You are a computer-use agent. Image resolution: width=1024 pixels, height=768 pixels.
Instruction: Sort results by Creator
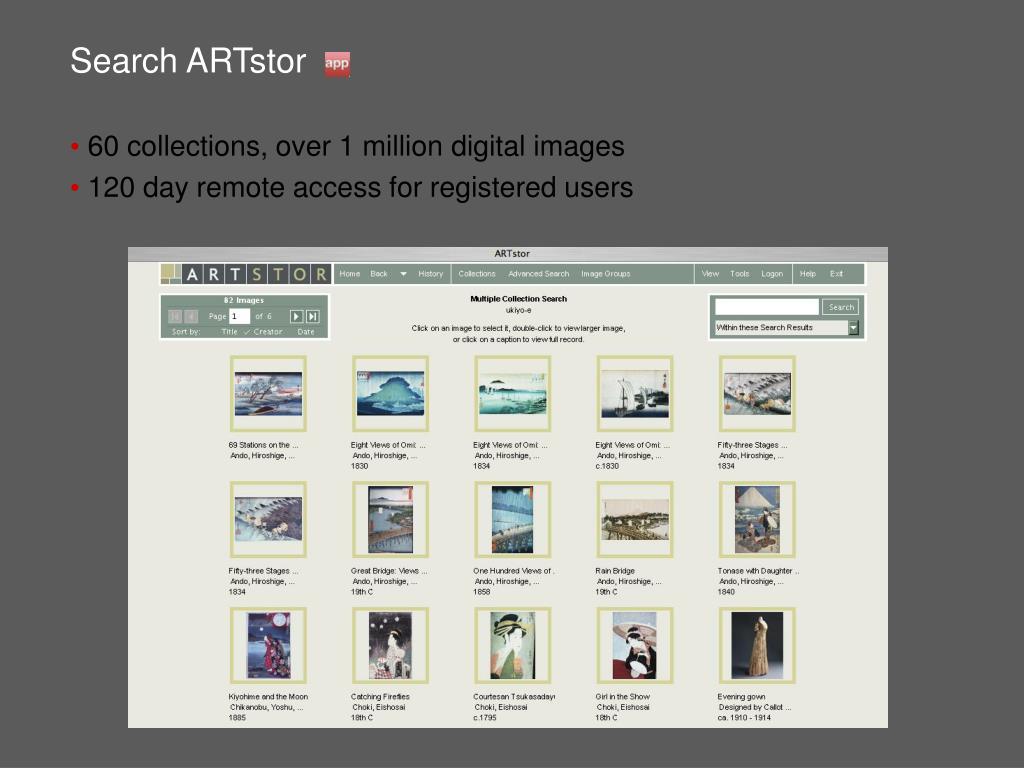(268, 332)
